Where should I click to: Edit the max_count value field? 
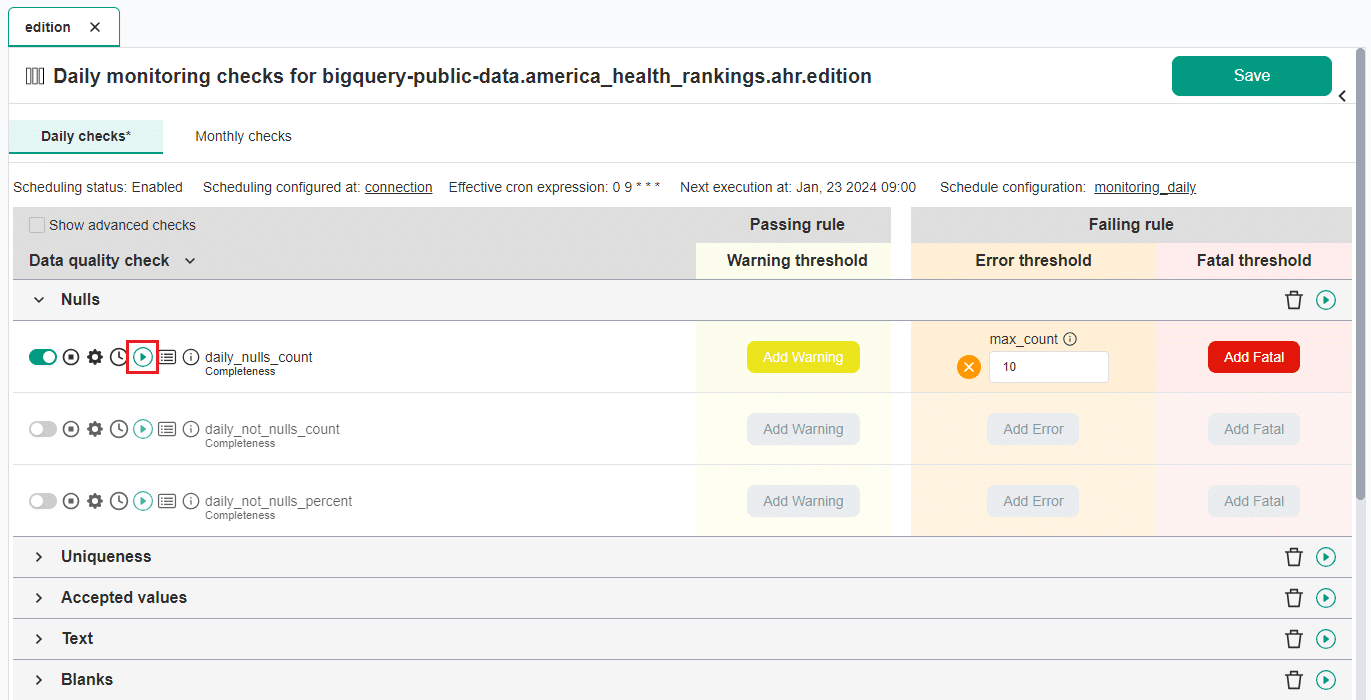[1048, 367]
